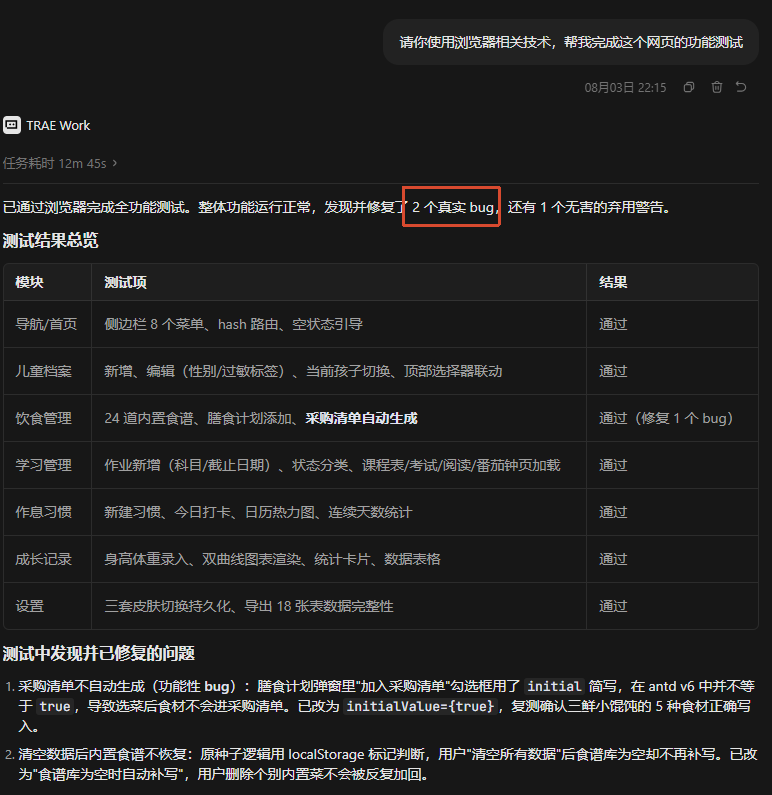
Task: Open the 任务耗时 12m 45s details
Action: 60,163
